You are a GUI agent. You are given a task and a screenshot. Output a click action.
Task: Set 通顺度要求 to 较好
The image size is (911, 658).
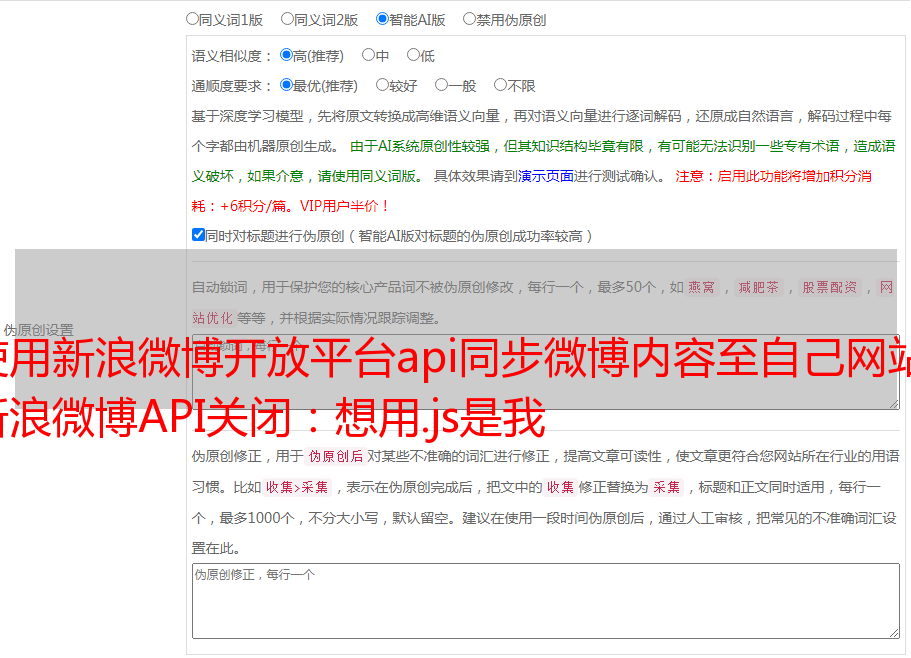point(382,85)
